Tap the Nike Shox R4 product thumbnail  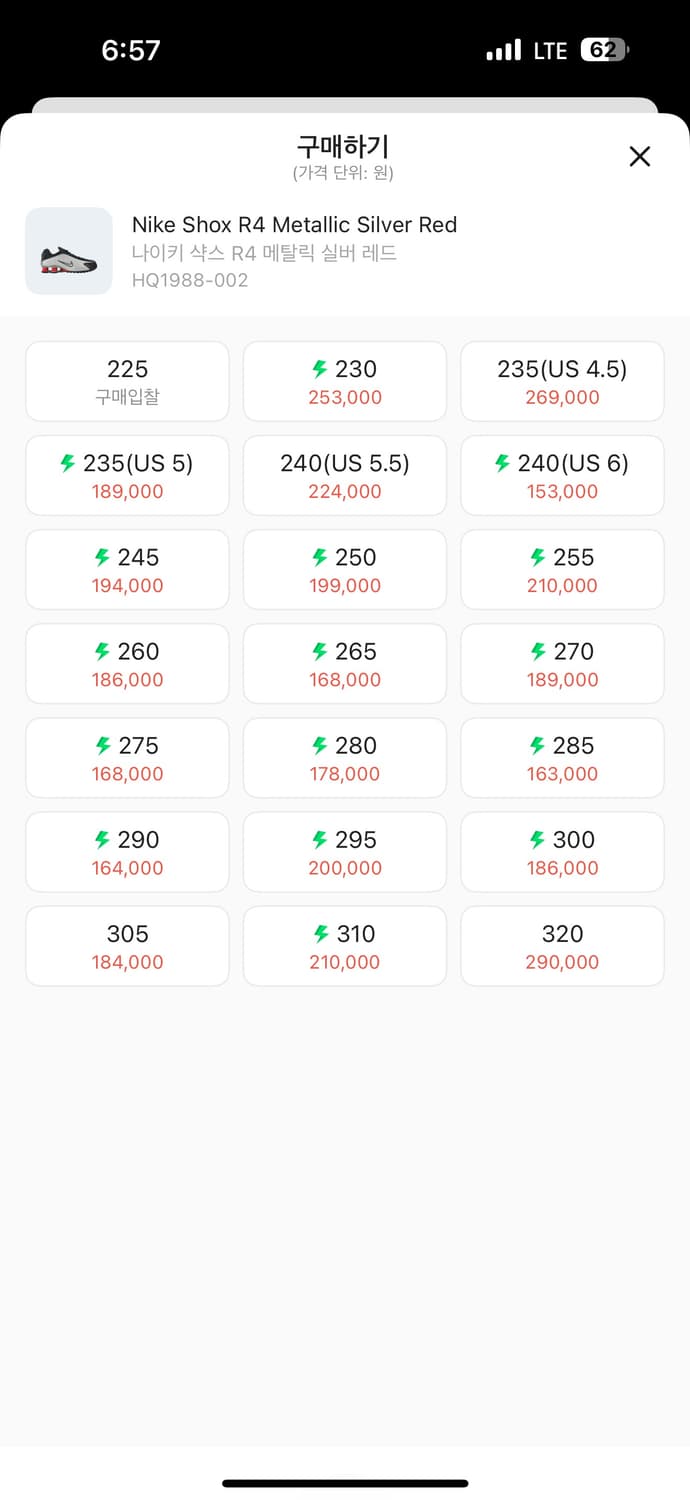pyautogui.click(x=69, y=251)
